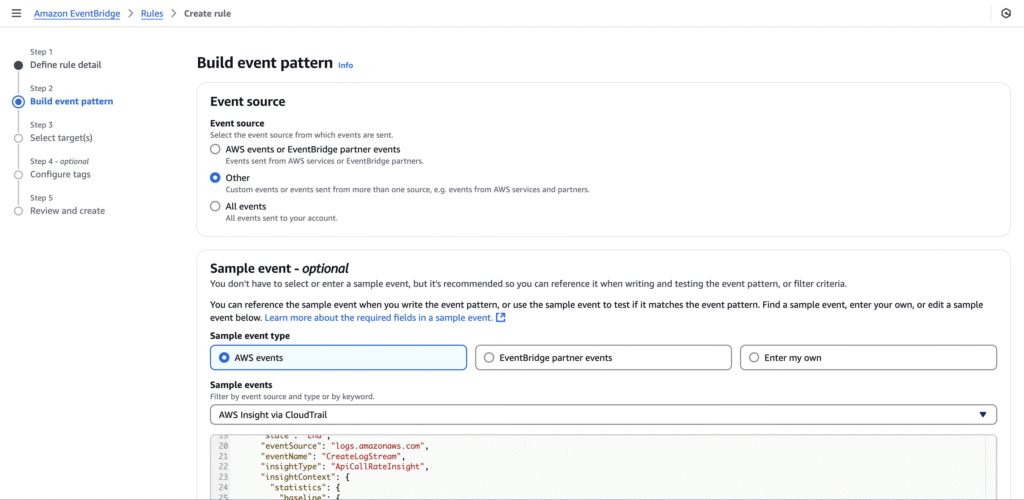This screenshot has height=500, width=1024.
Task: Click the Event source section heading
Action: (x=248, y=101)
